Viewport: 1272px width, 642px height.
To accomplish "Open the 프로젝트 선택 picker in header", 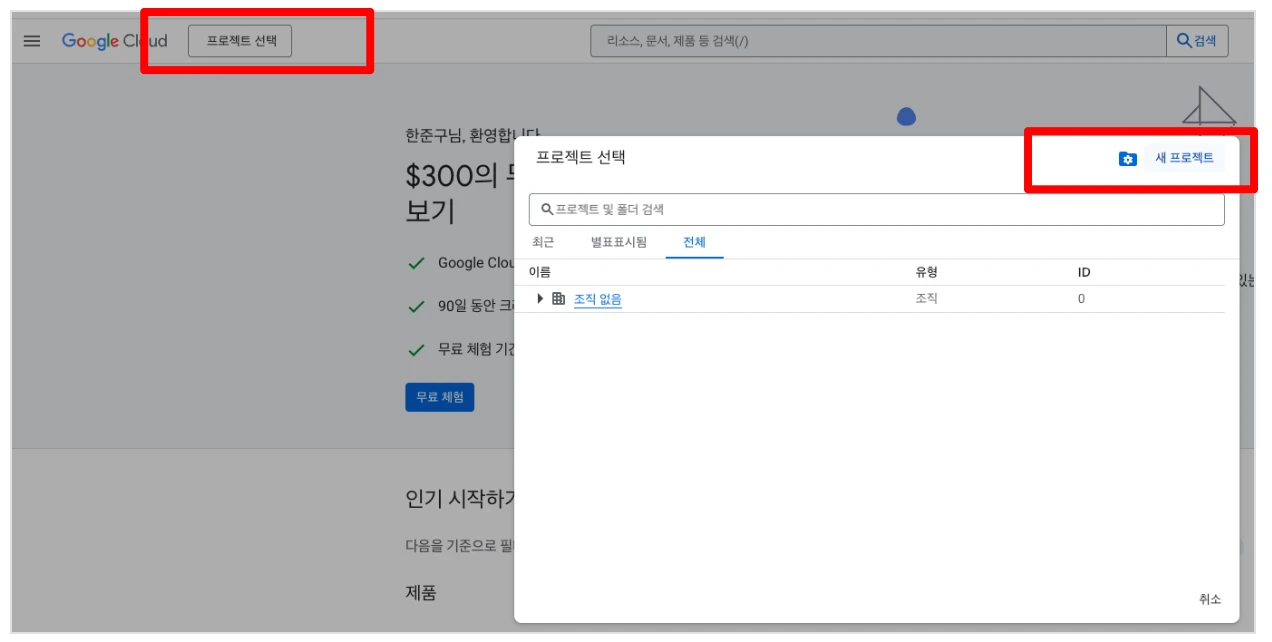I will [240, 41].
